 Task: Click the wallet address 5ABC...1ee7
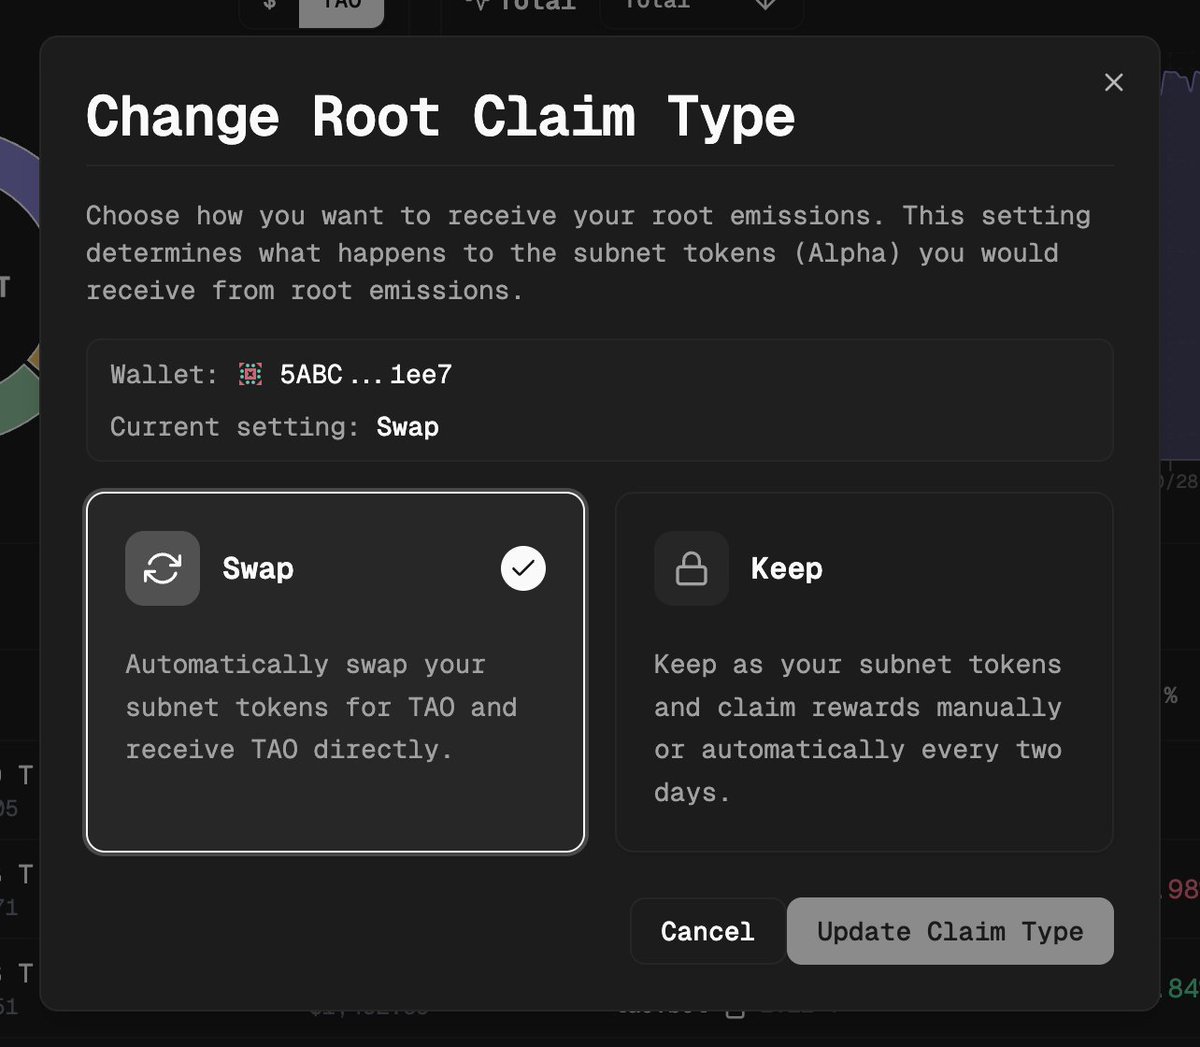(366, 374)
